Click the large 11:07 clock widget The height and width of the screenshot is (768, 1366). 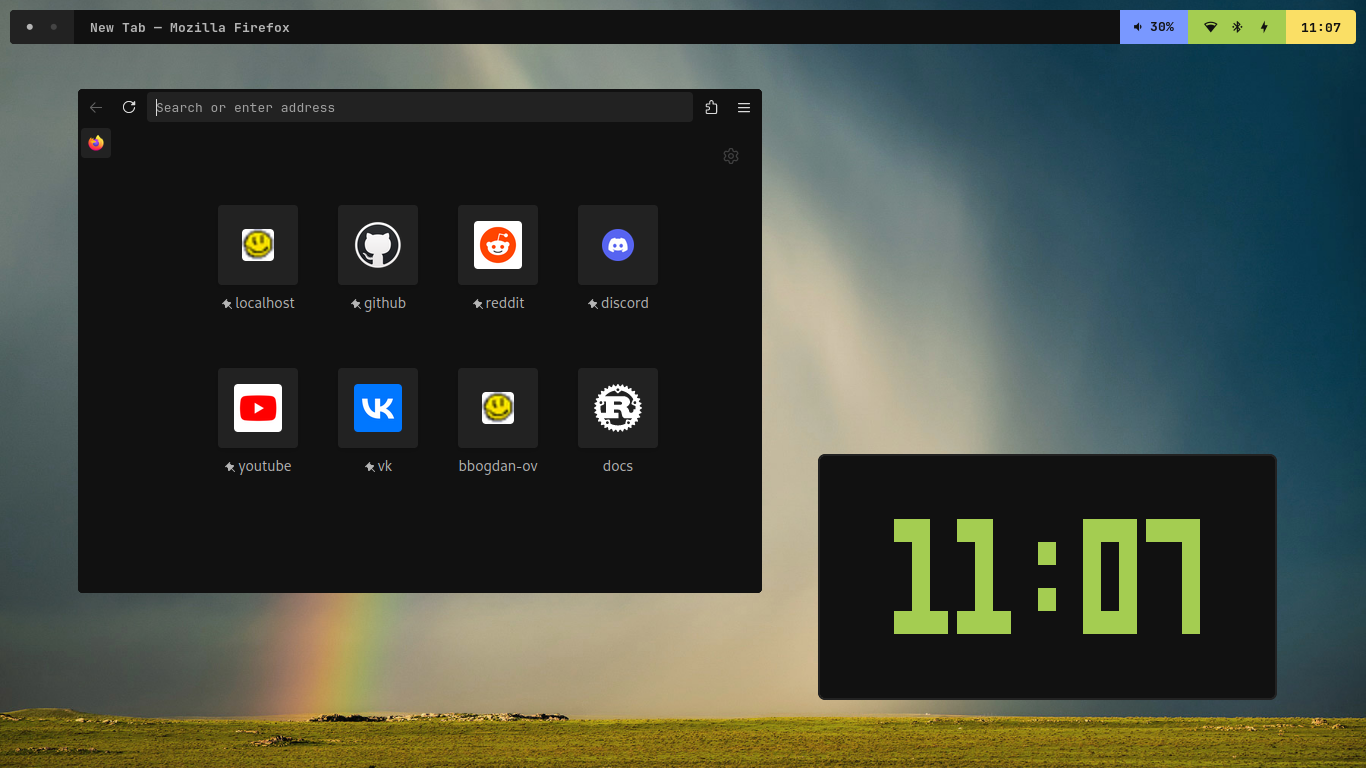tap(1047, 577)
